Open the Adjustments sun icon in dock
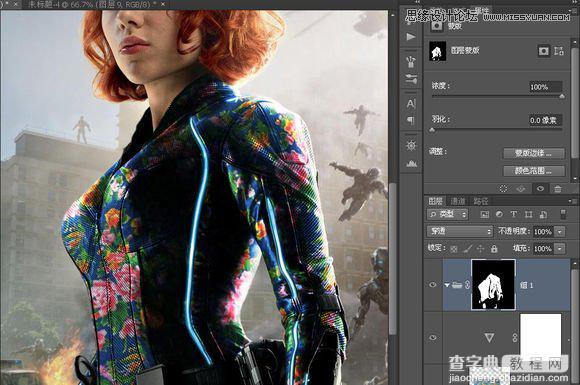 click(x=411, y=145)
